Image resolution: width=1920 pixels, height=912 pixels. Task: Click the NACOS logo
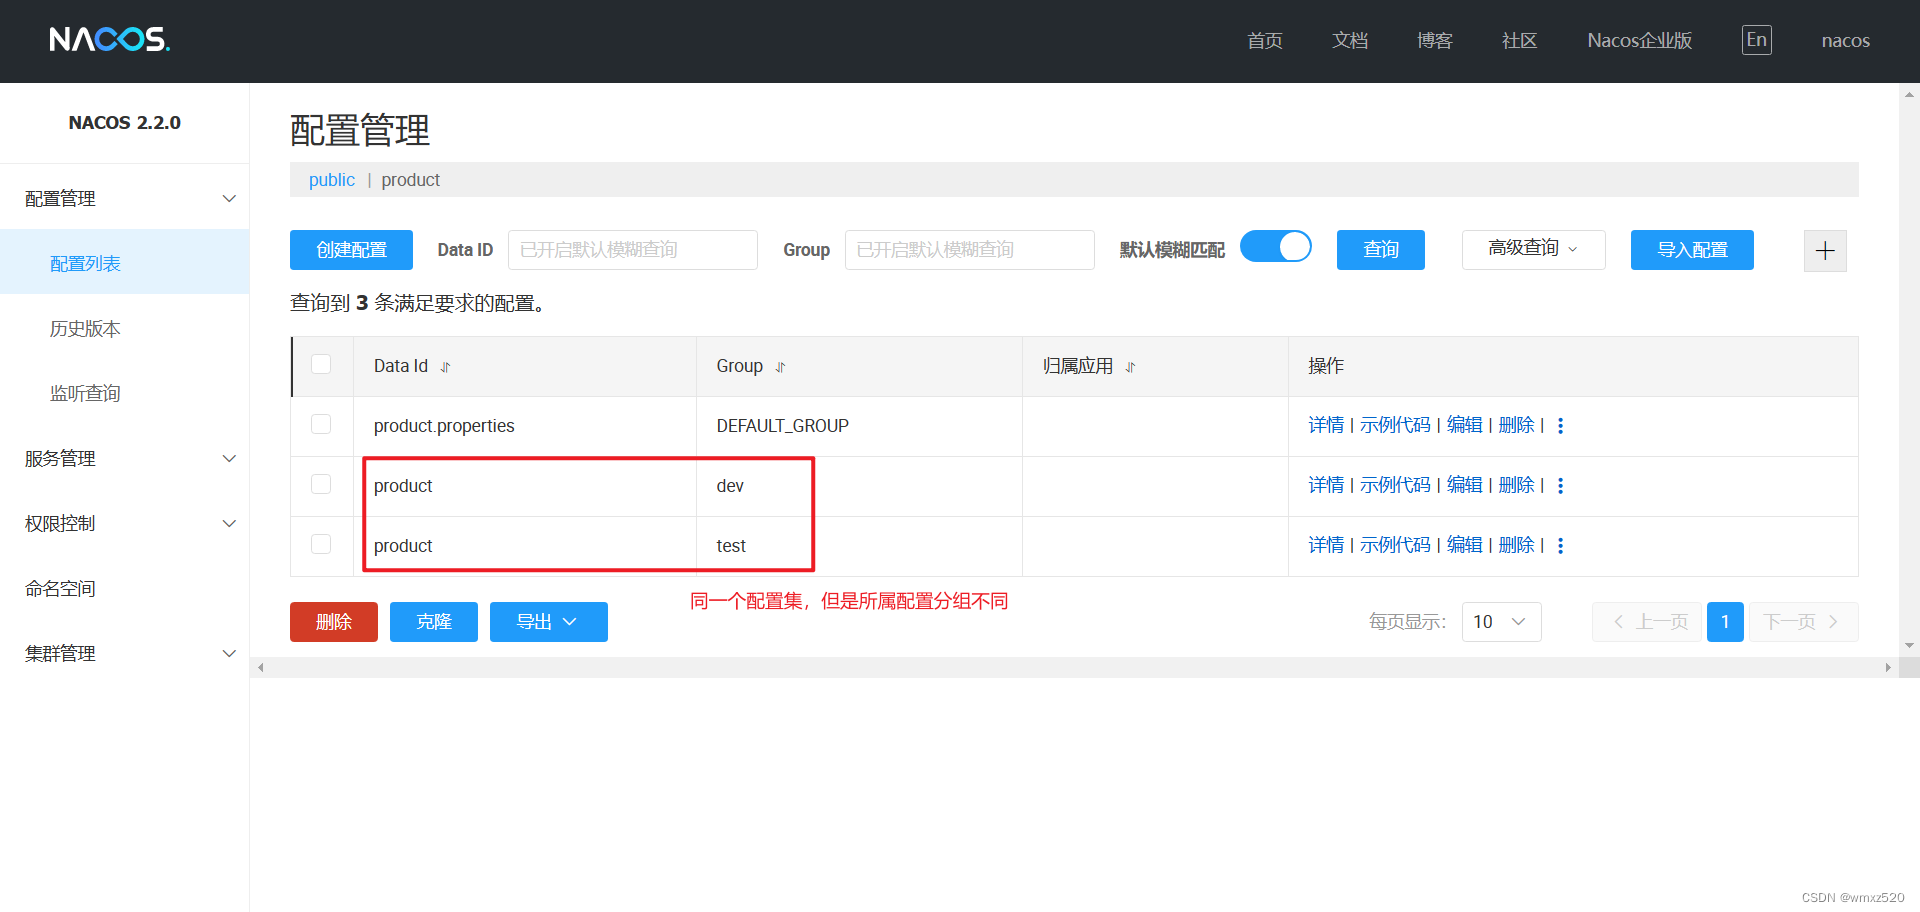(x=110, y=39)
